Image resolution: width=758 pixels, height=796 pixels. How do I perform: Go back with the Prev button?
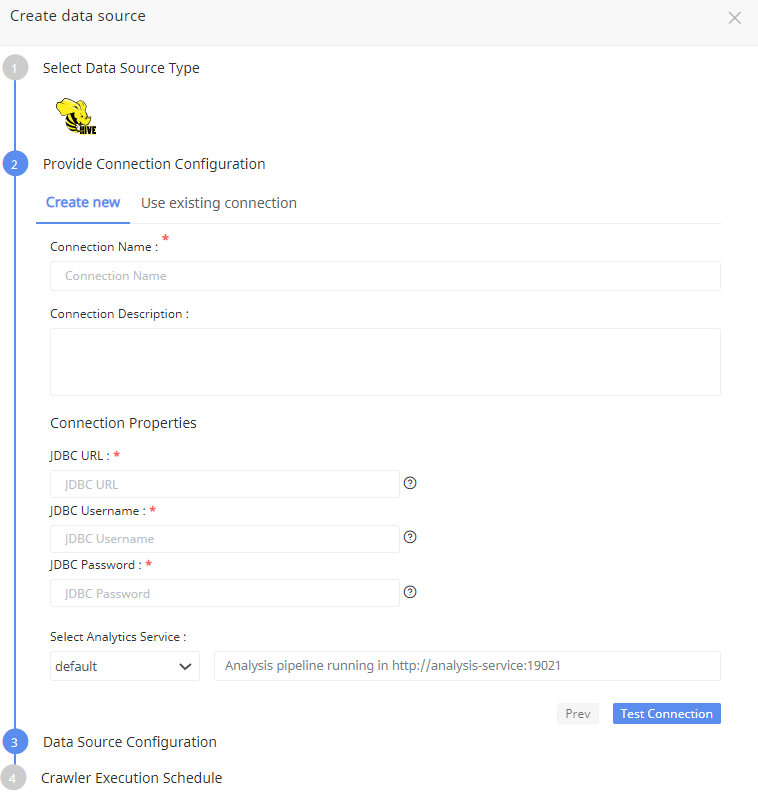point(577,714)
